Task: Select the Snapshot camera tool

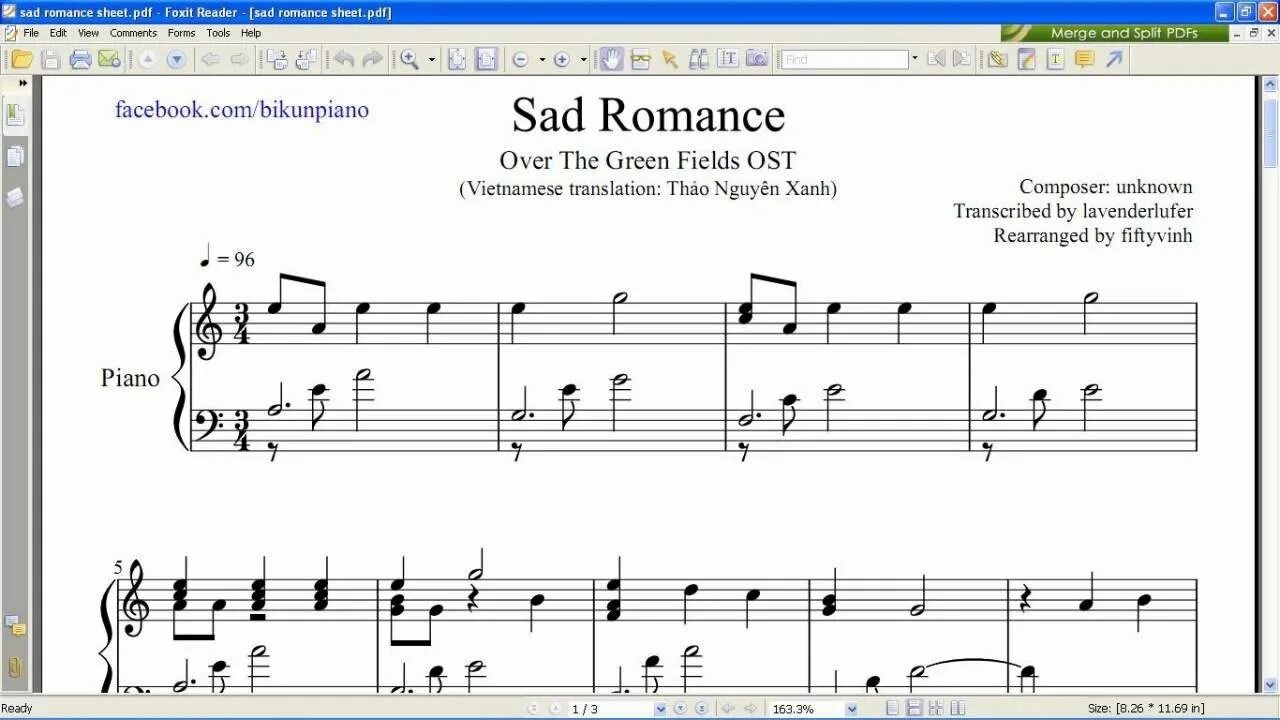Action: (757, 59)
